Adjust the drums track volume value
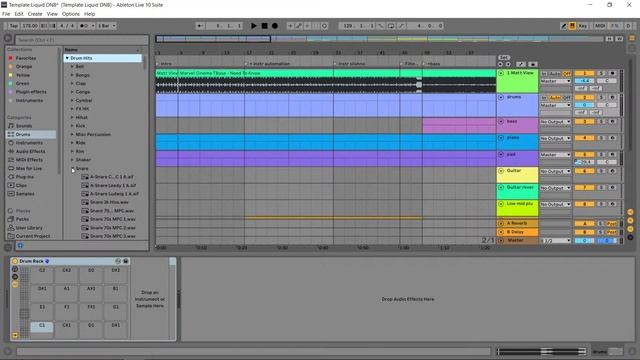 tap(584, 105)
